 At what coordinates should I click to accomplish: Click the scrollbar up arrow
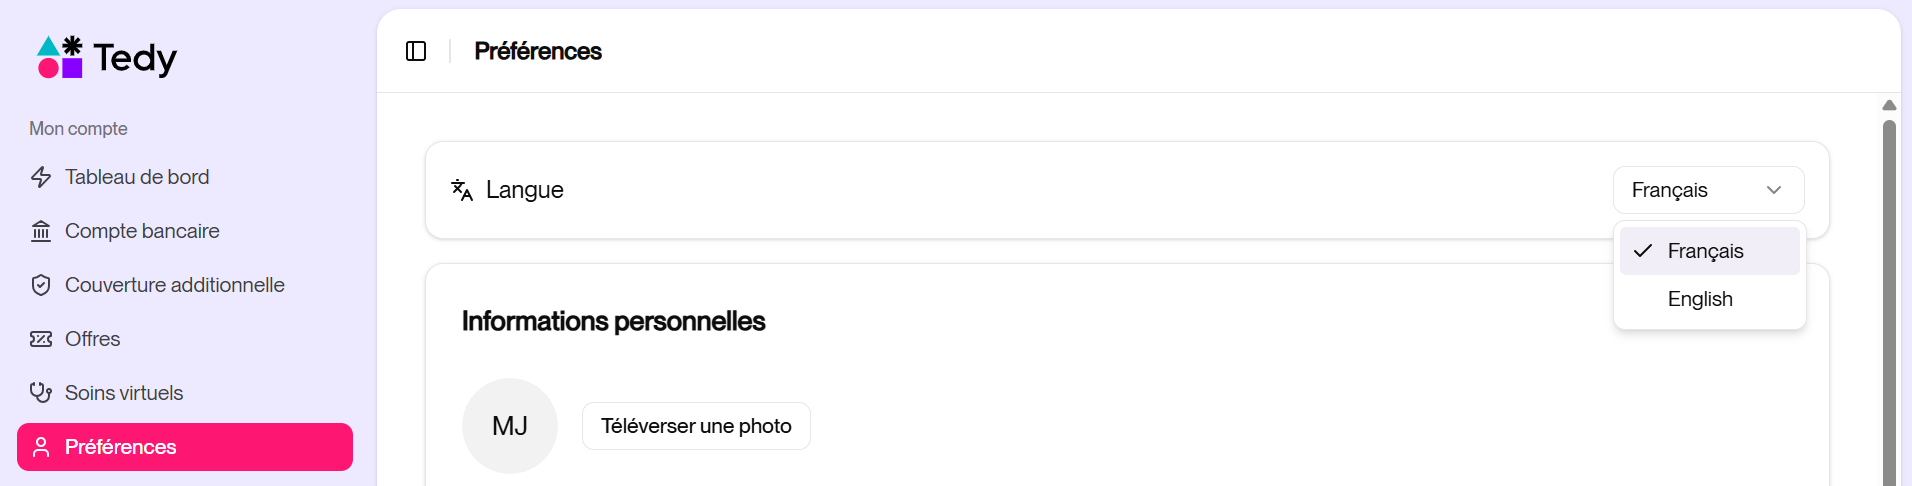(x=1889, y=105)
